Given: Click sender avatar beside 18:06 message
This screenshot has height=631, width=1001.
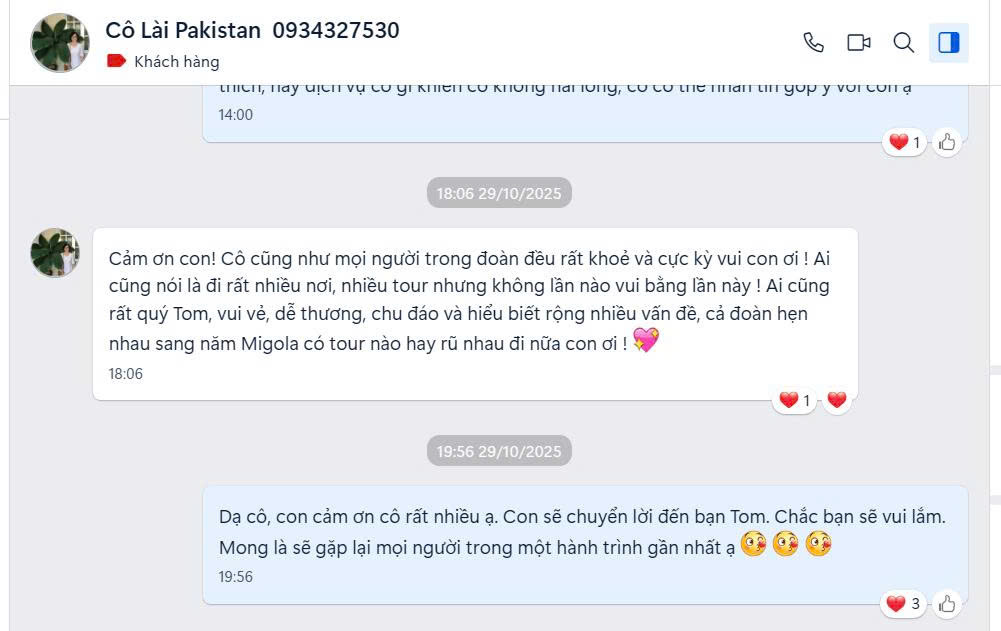Looking at the screenshot, I should tap(55, 252).
